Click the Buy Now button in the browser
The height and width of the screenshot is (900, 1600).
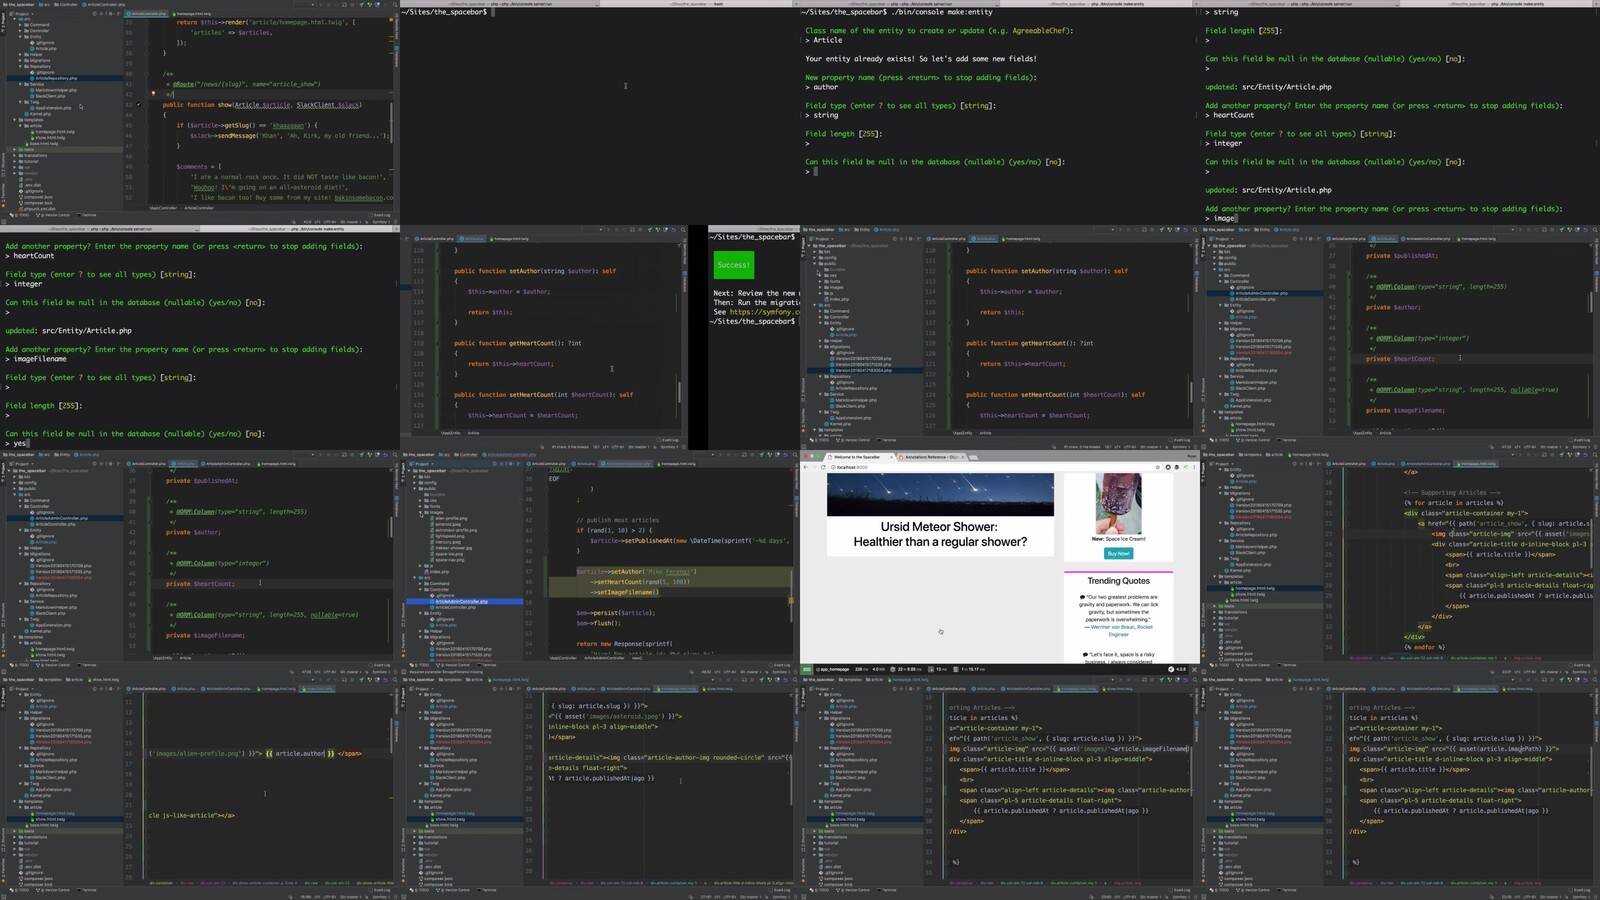click(x=1118, y=553)
